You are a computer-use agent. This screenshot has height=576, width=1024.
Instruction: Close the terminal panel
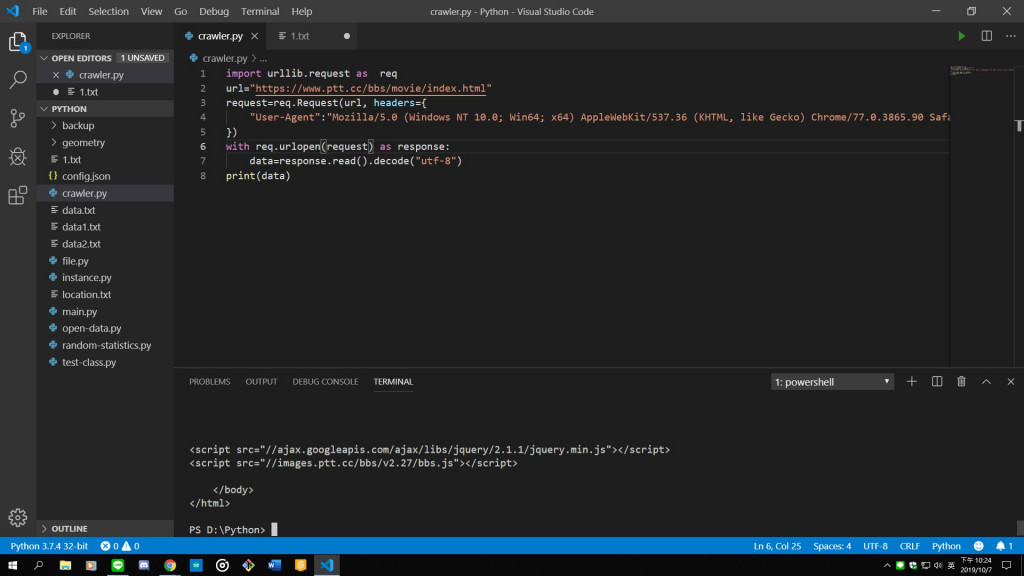(x=1010, y=381)
